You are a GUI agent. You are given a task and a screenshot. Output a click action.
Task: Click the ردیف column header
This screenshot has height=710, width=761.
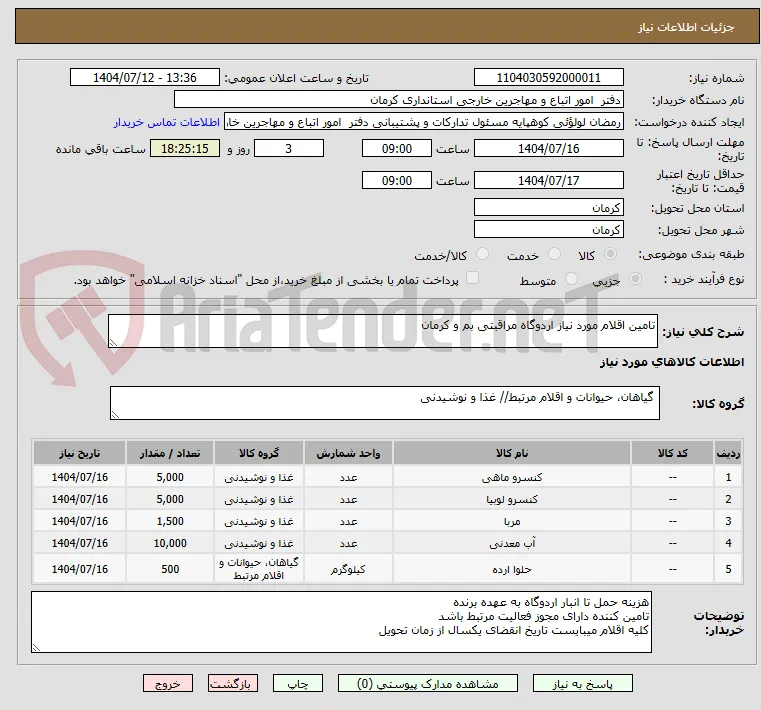click(728, 453)
